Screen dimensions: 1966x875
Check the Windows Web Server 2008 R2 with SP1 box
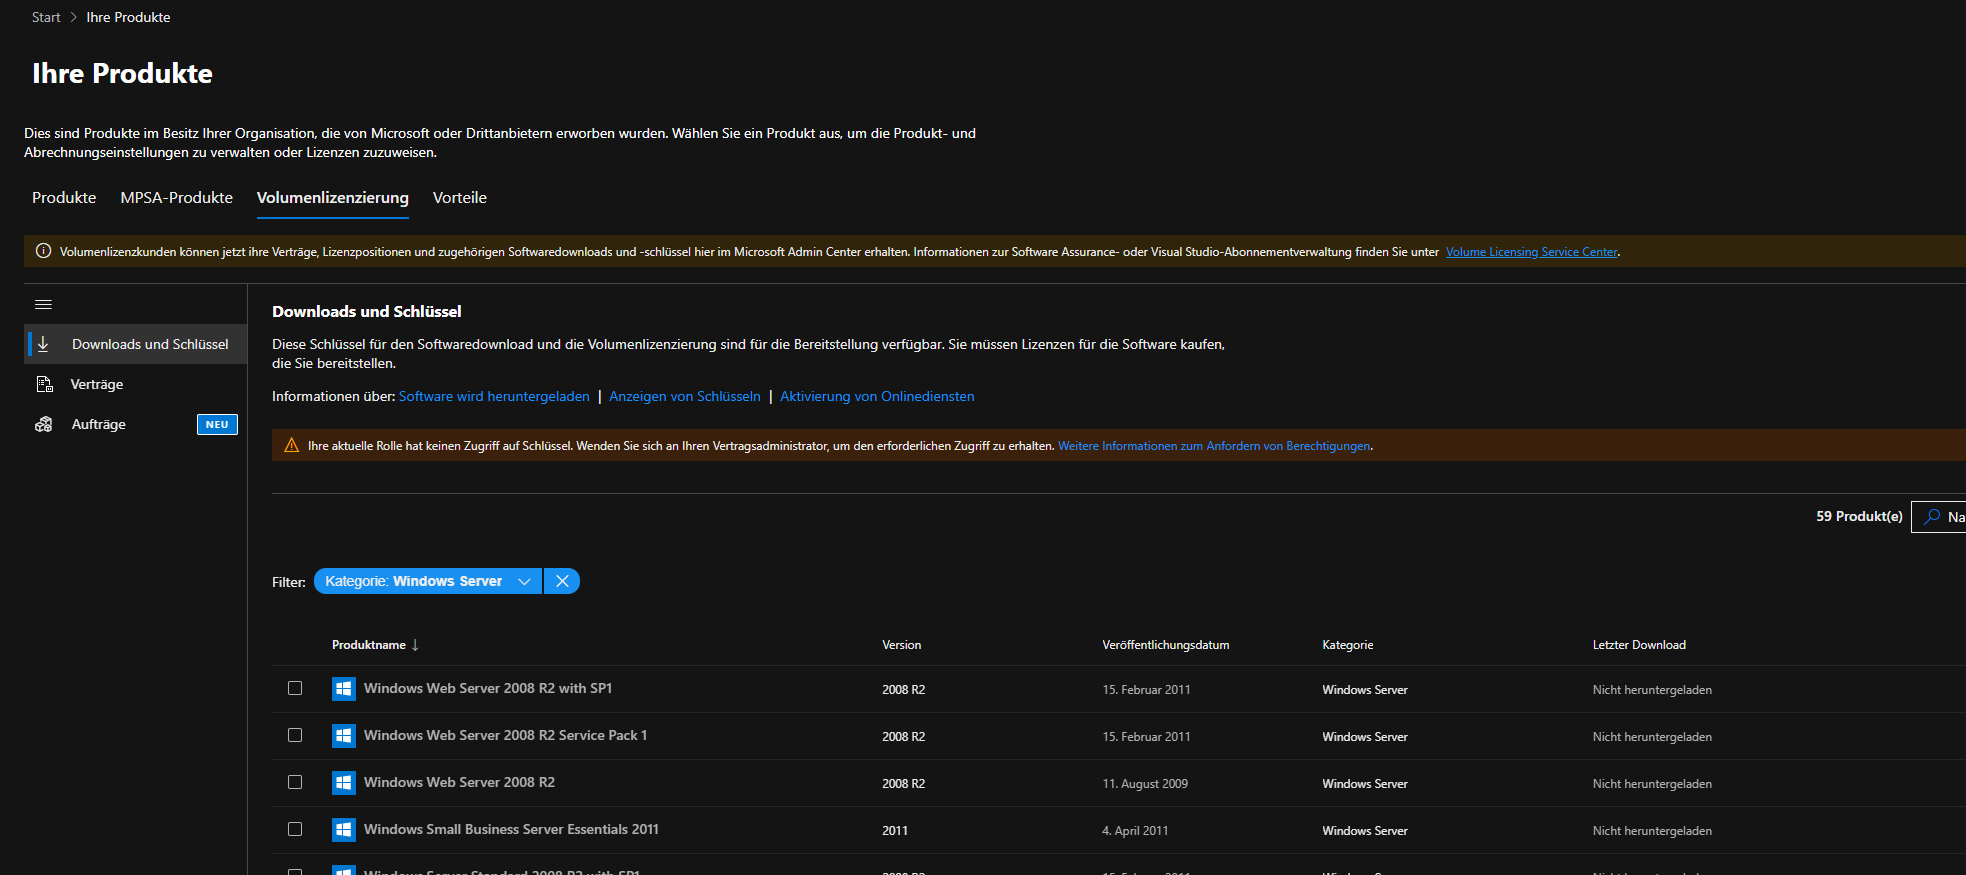coord(295,688)
